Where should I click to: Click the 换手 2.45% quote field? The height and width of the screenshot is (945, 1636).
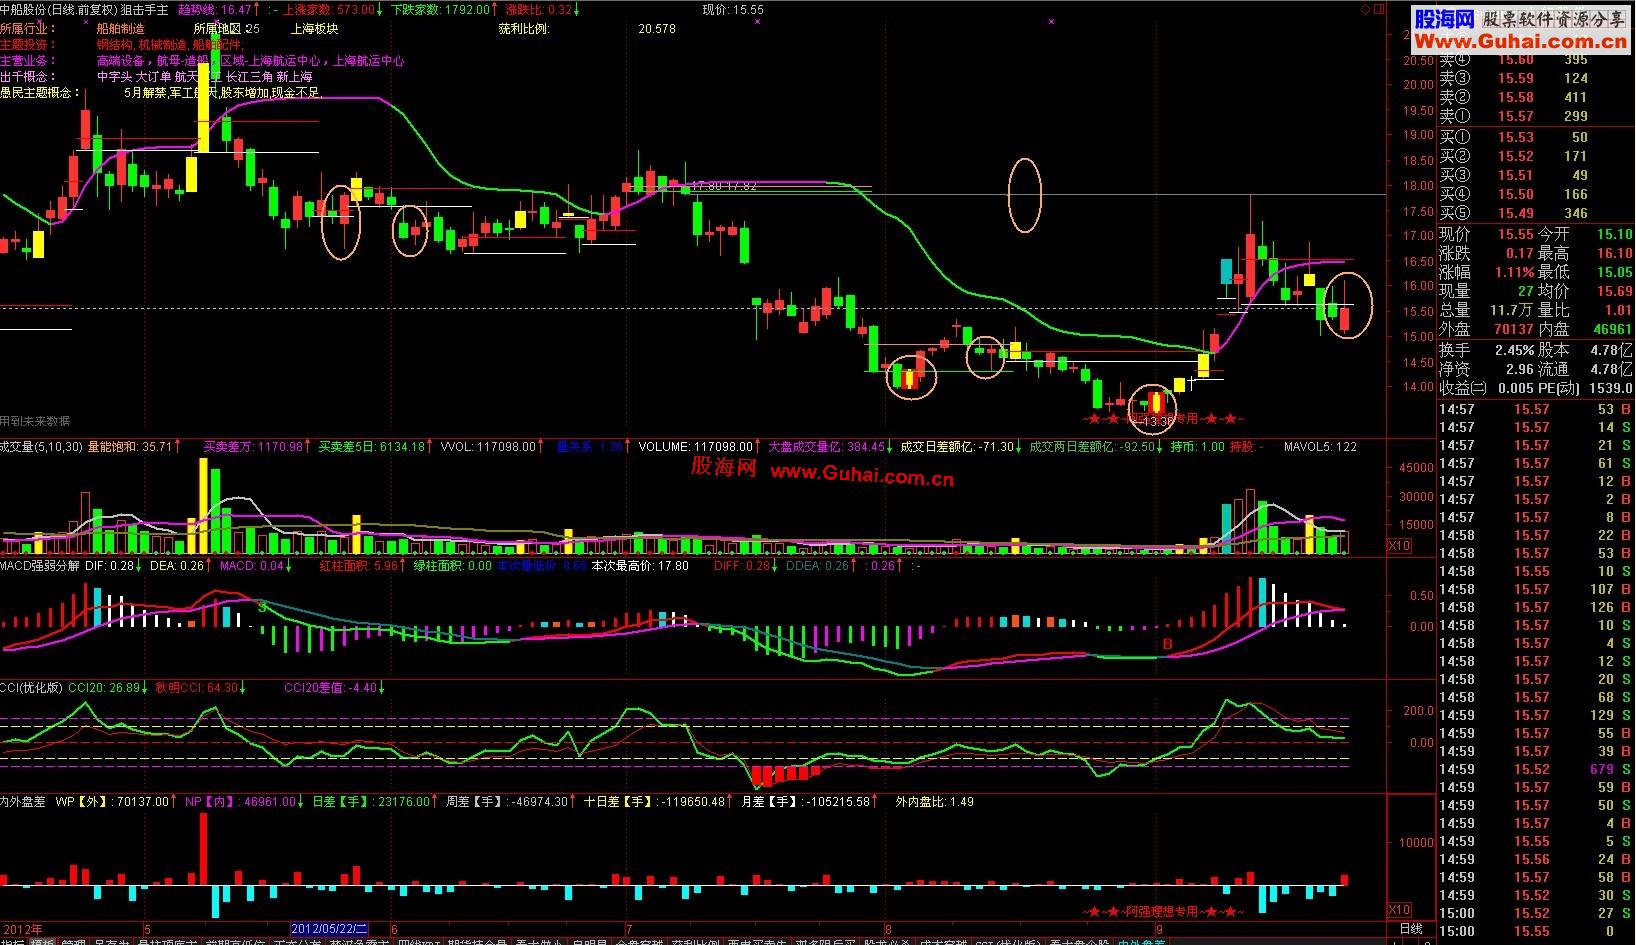(1487, 350)
